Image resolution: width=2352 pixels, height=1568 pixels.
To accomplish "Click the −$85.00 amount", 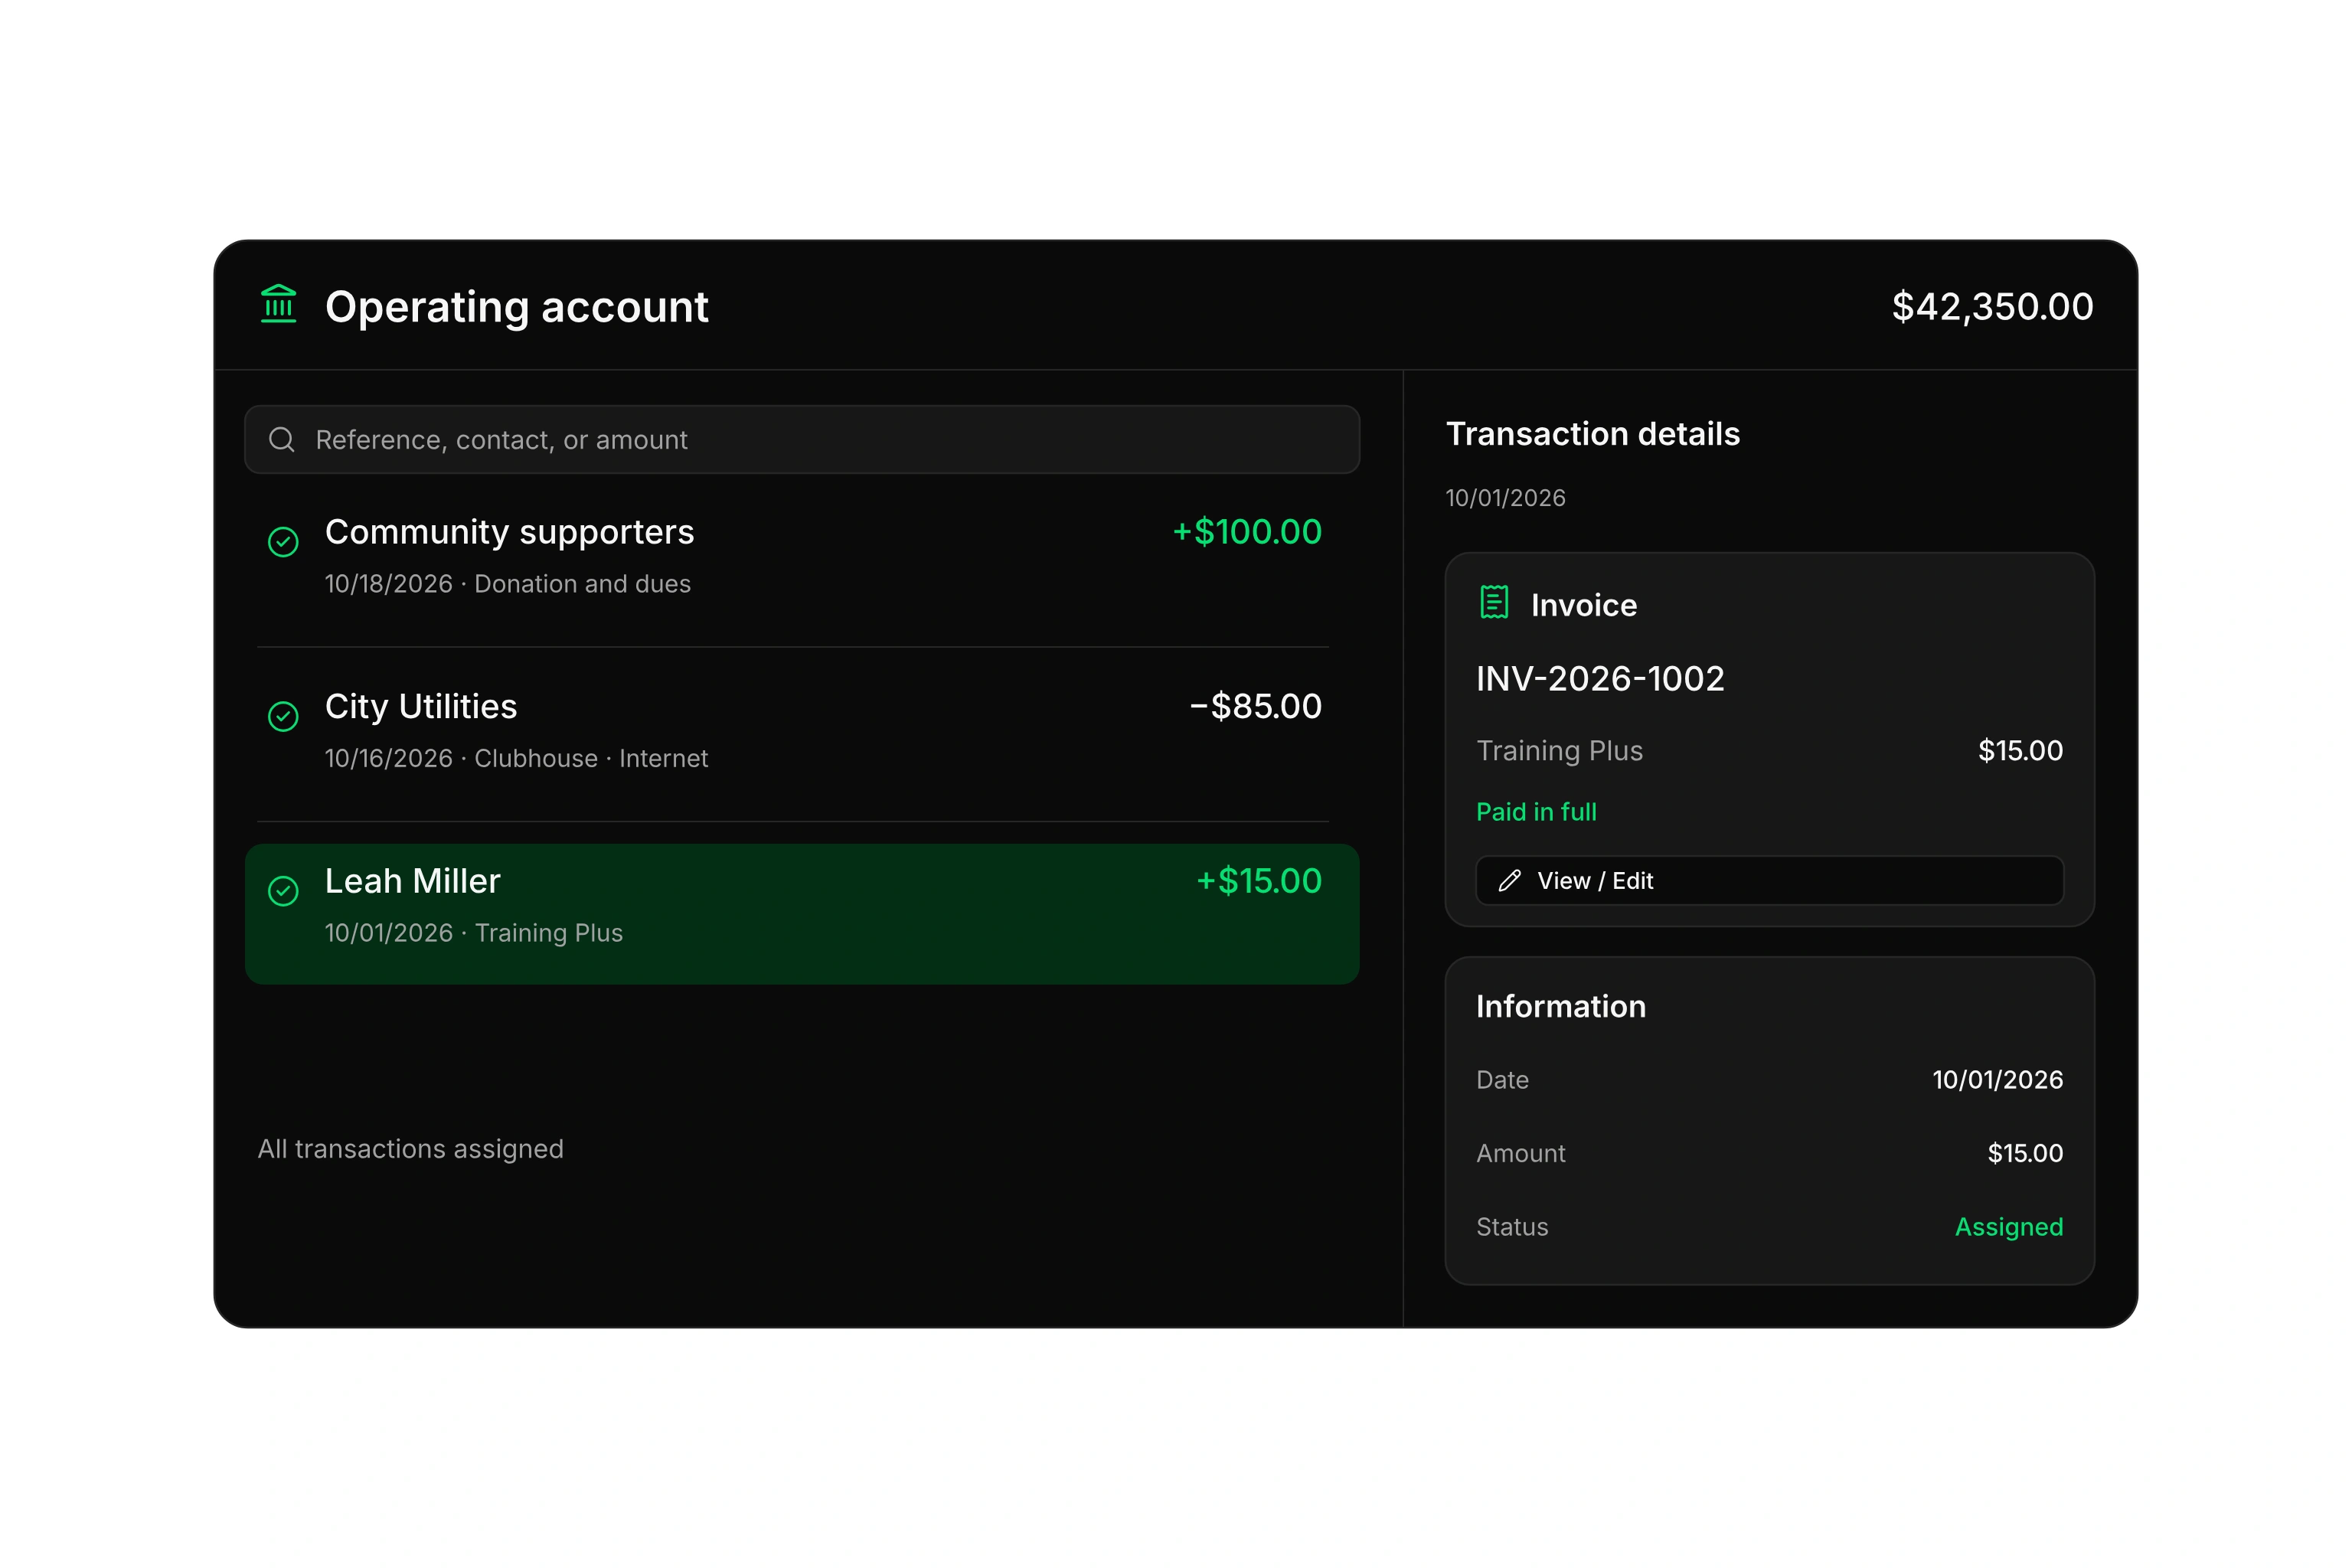I will [x=1255, y=707].
